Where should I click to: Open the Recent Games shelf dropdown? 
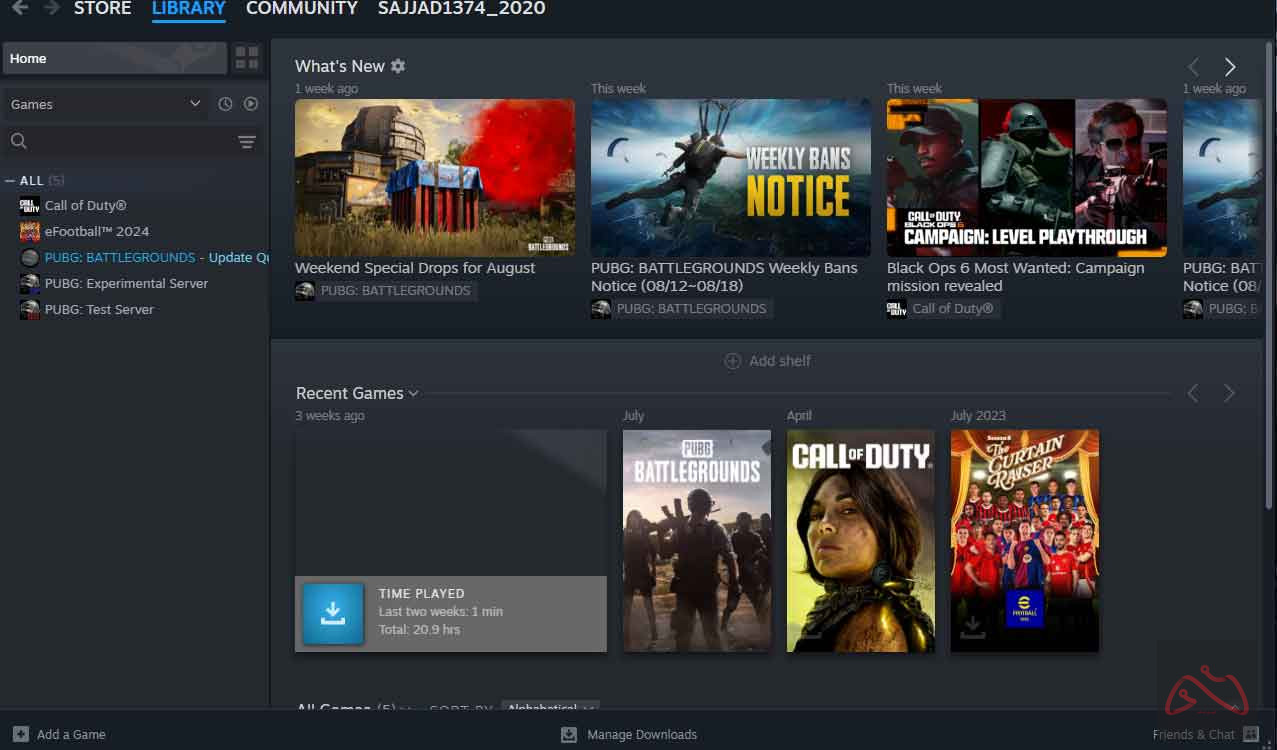tap(414, 394)
